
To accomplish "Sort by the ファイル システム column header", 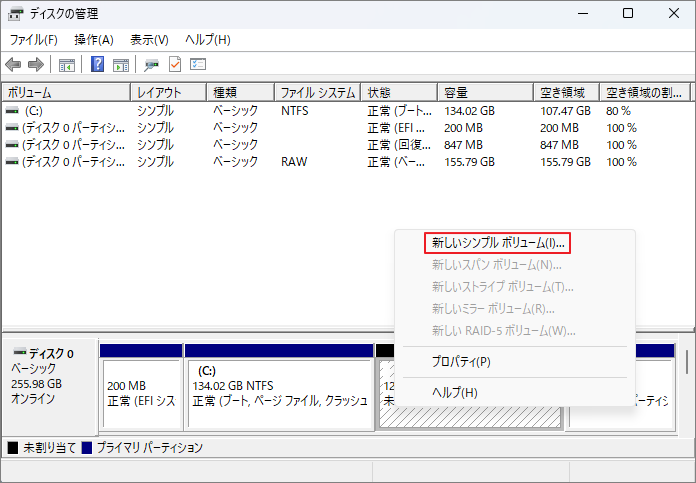I will (x=318, y=92).
